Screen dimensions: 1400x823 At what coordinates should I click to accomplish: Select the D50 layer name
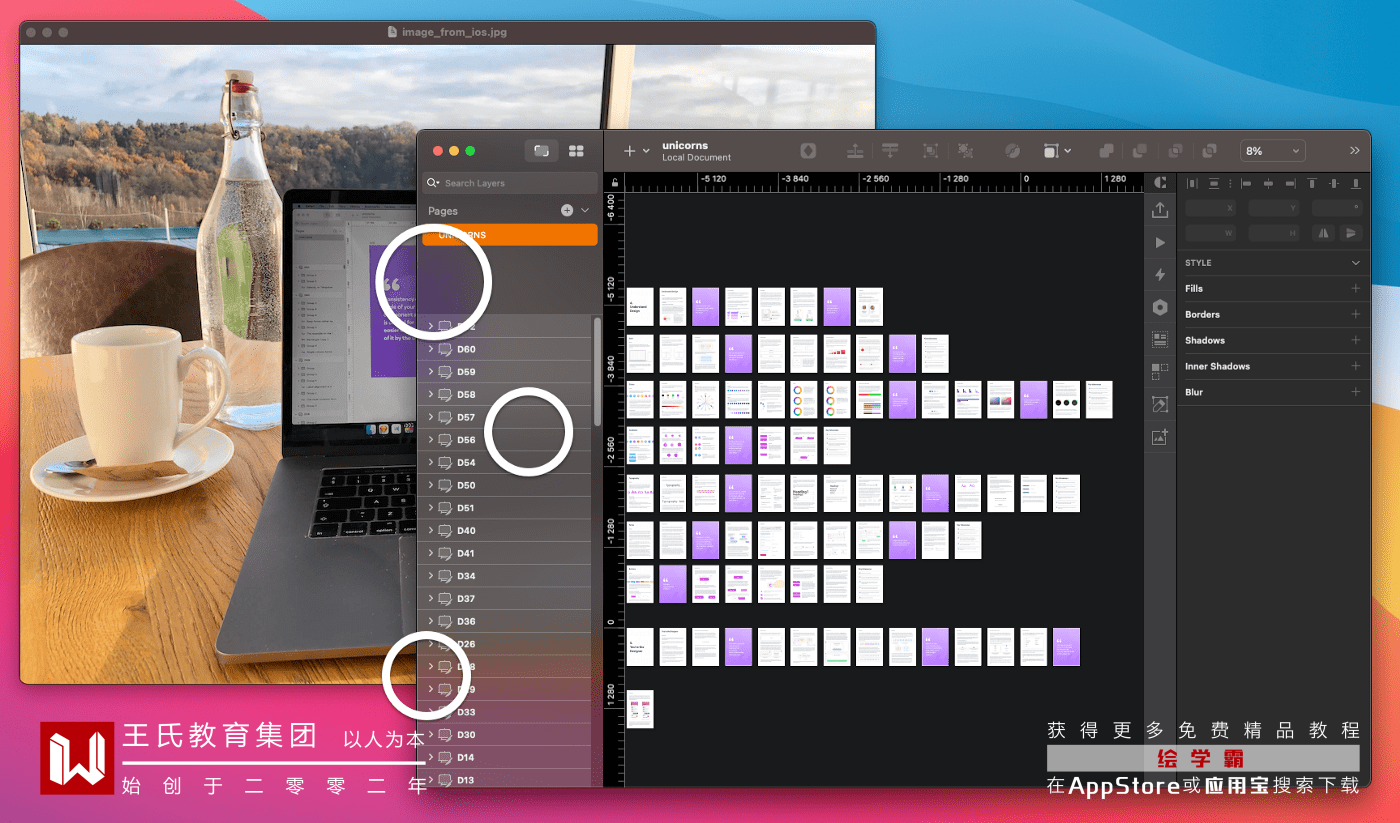(x=466, y=485)
